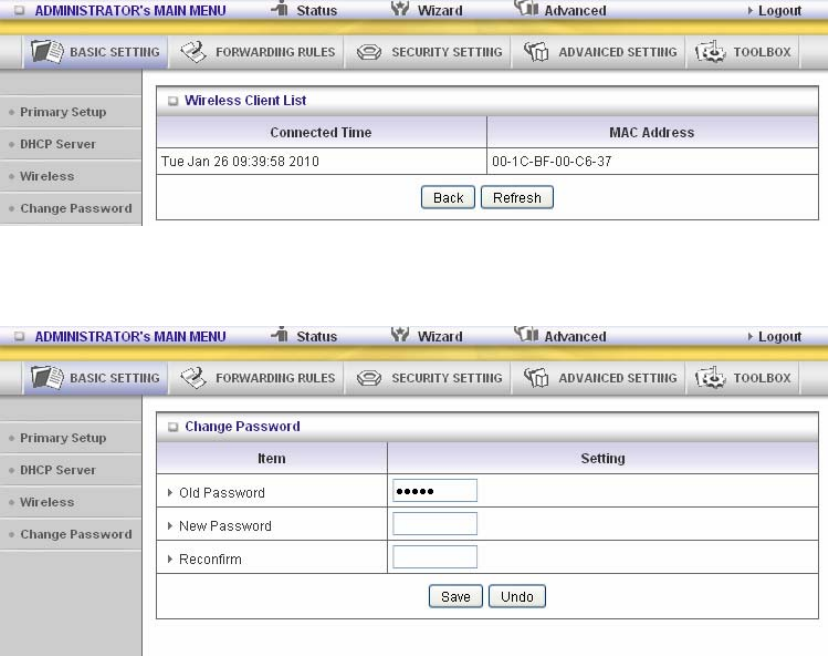Click the Toolbox gear icon in upper panel

tap(710, 51)
